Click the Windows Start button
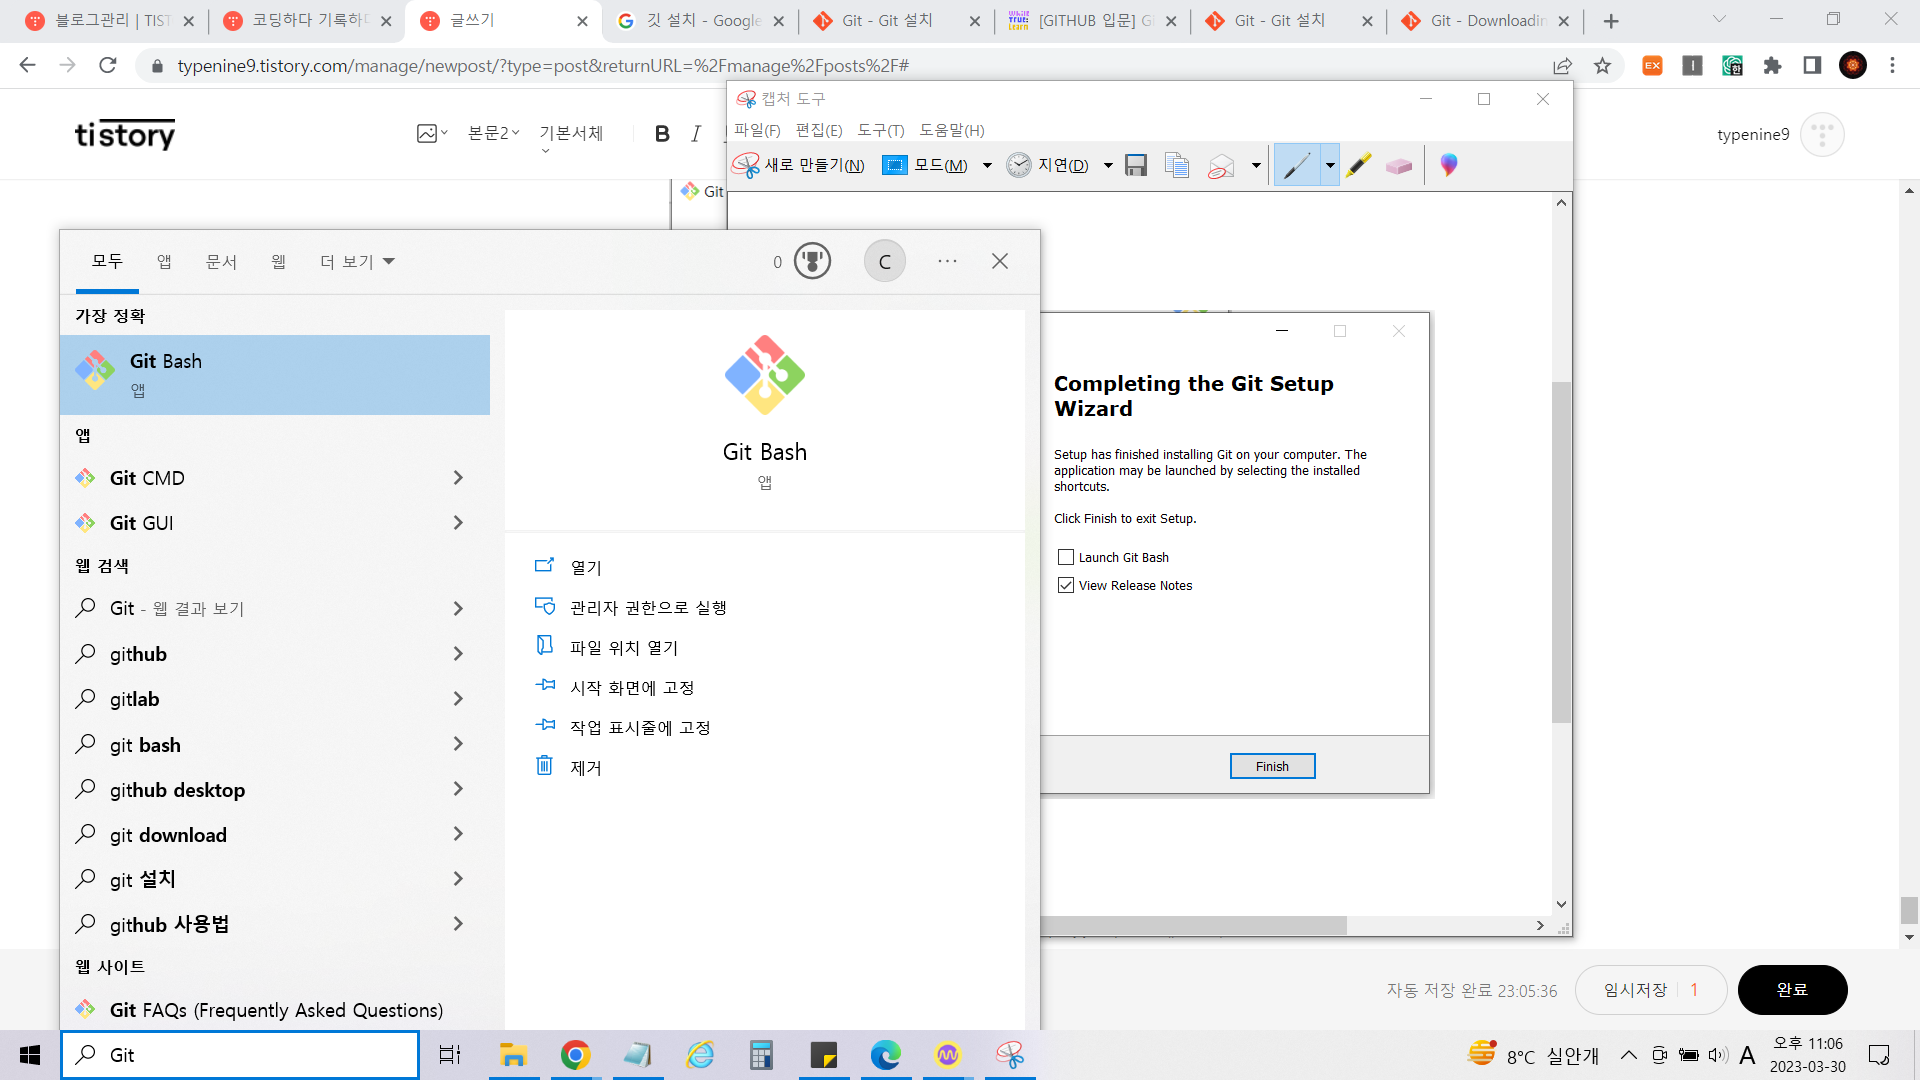 [30, 1055]
